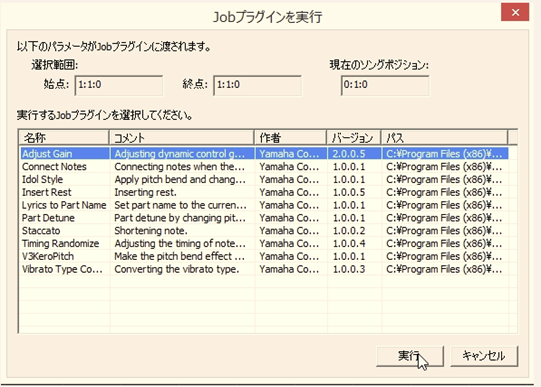Click version 2.0.0.5 of Adjust Gain
541x387 pixels.
tap(348, 153)
